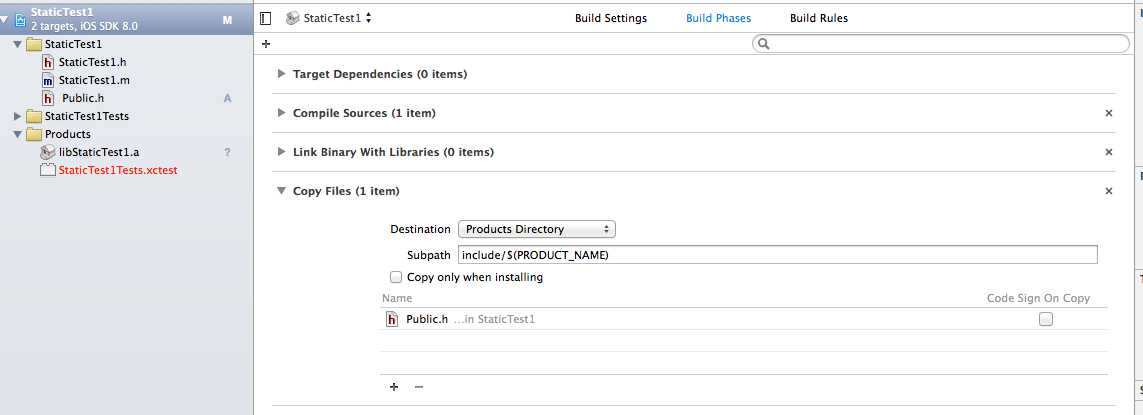Select the Public.h icon in navigator
The image size is (1143, 415).
pos(48,98)
